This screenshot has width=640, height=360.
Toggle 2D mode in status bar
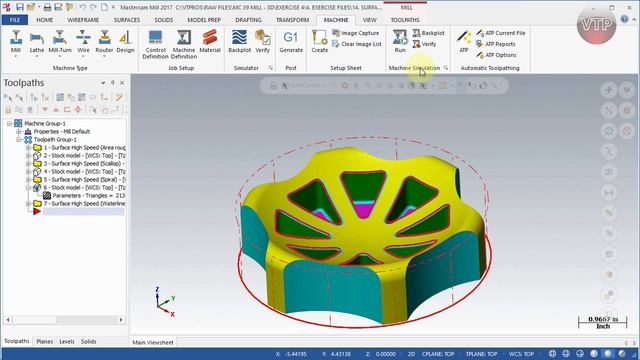click(x=411, y=354)
